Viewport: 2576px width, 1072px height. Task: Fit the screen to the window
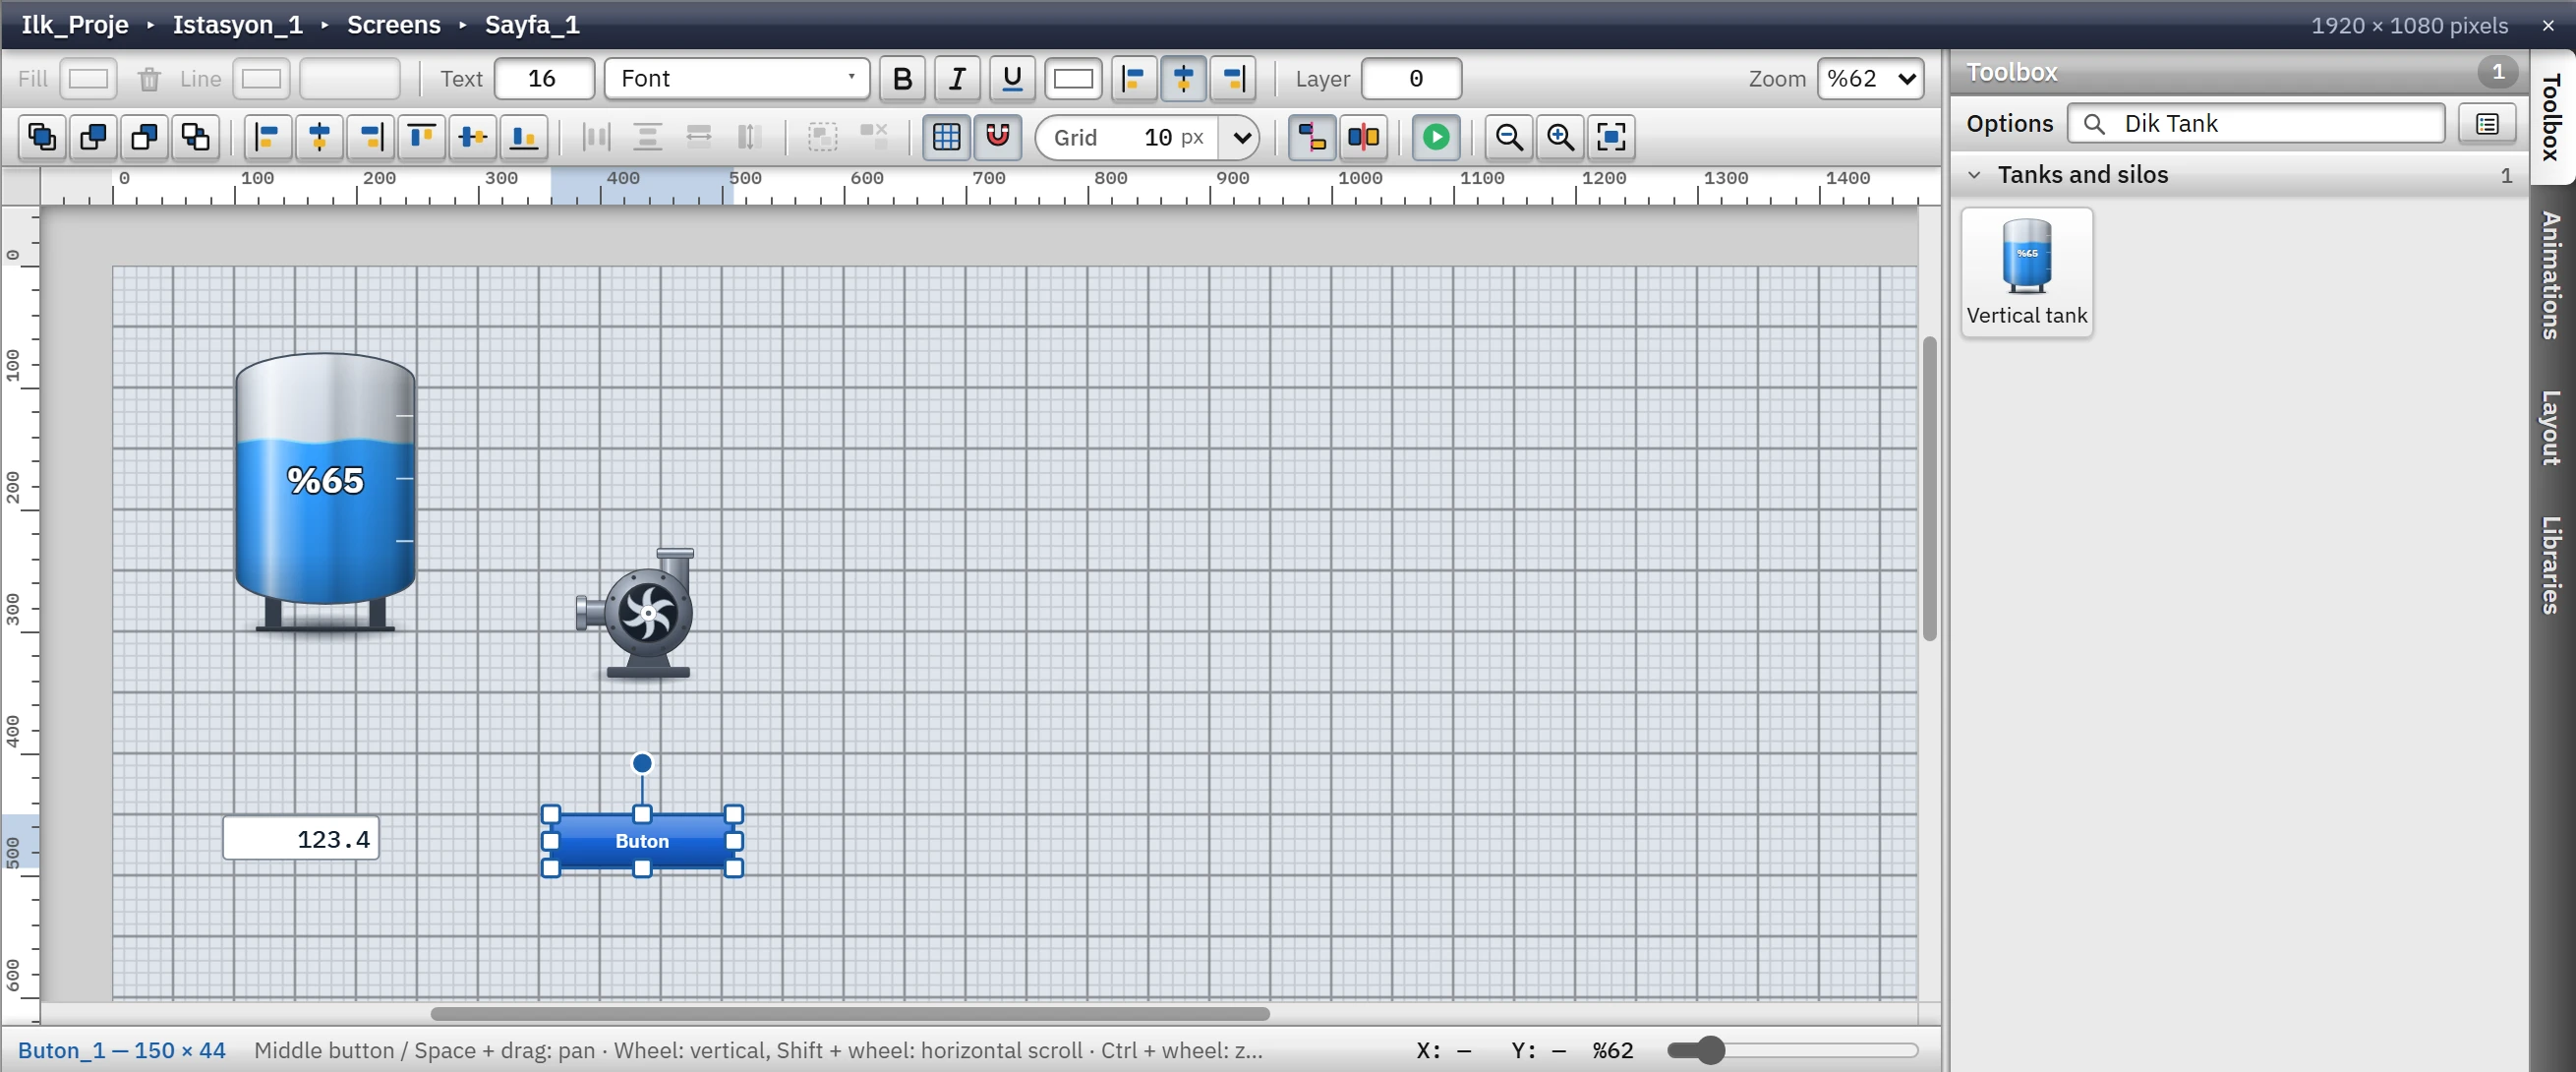click(1611, 137)
